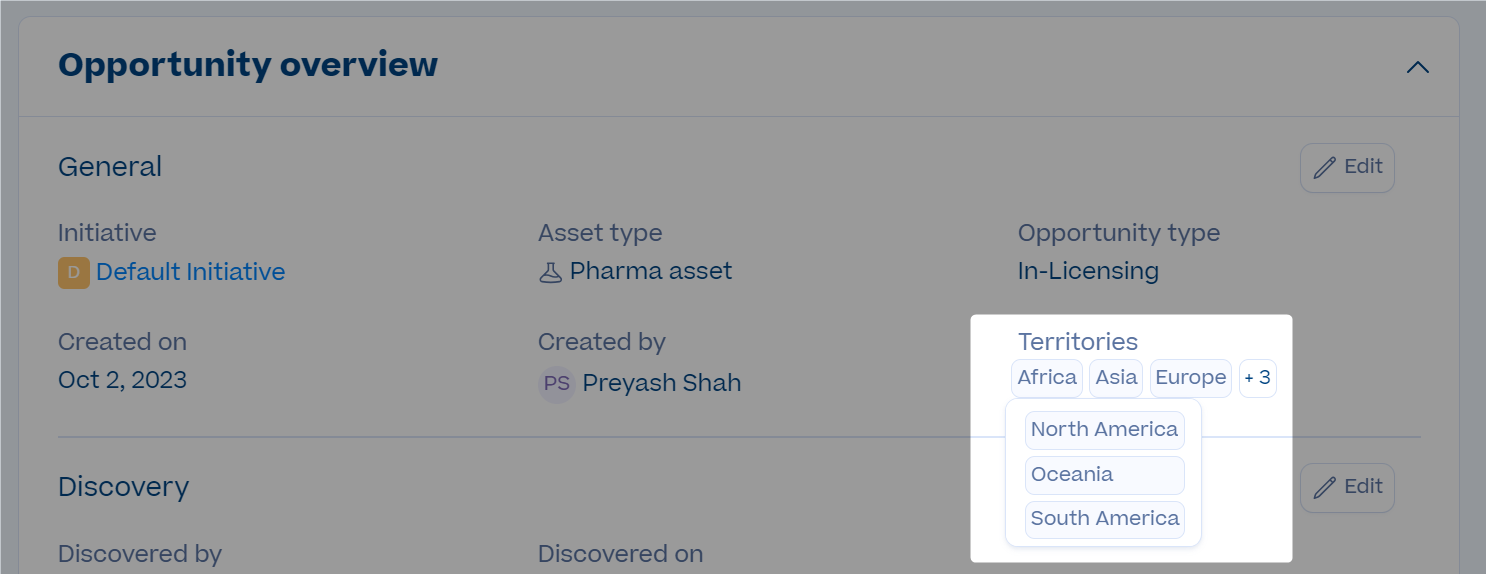Click the pencil icon in General's Edit button
Viewport: 1486px width, 574px height.
[x=1324, y=168]
